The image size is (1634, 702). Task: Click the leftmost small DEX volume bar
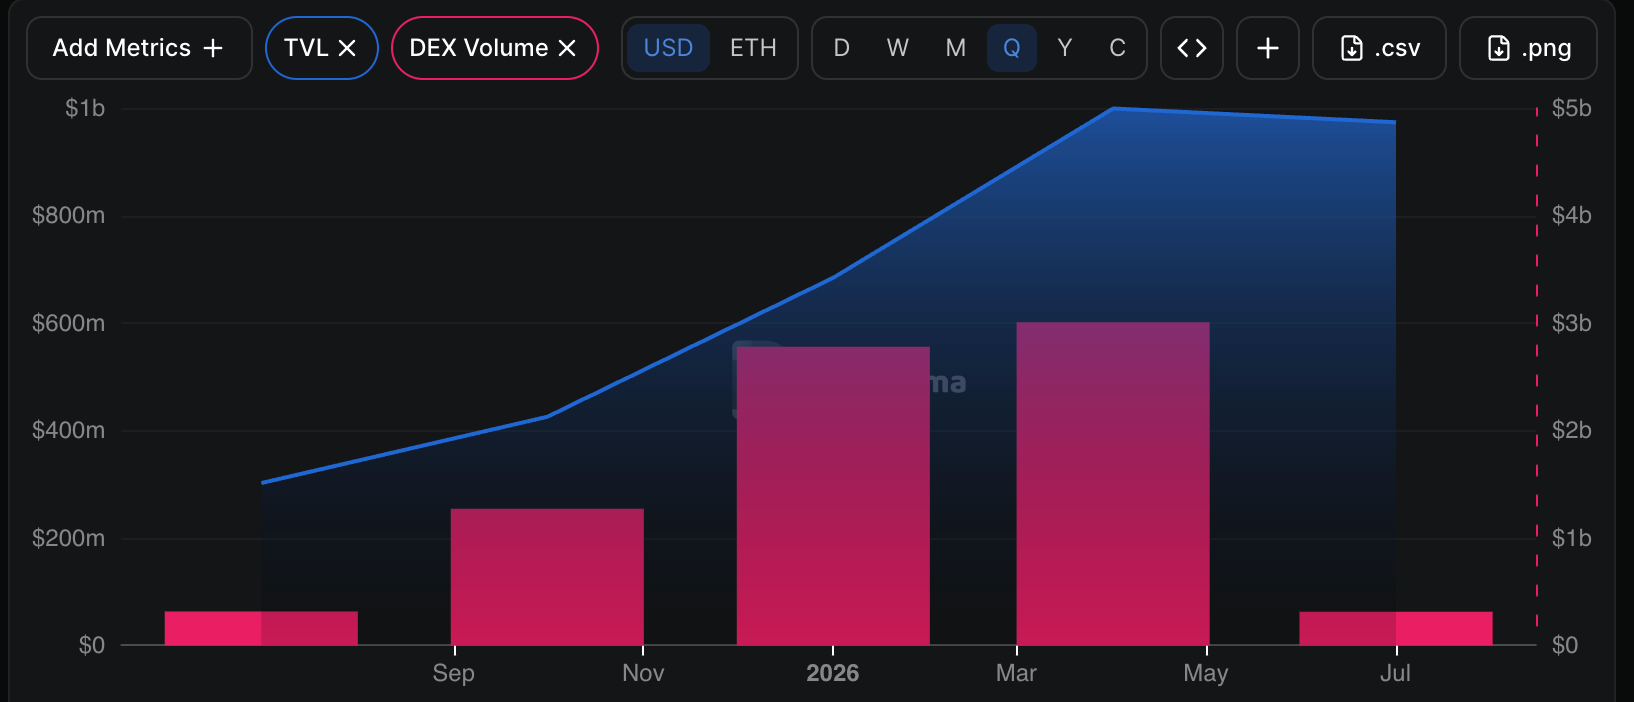click(x=261, y=628)
